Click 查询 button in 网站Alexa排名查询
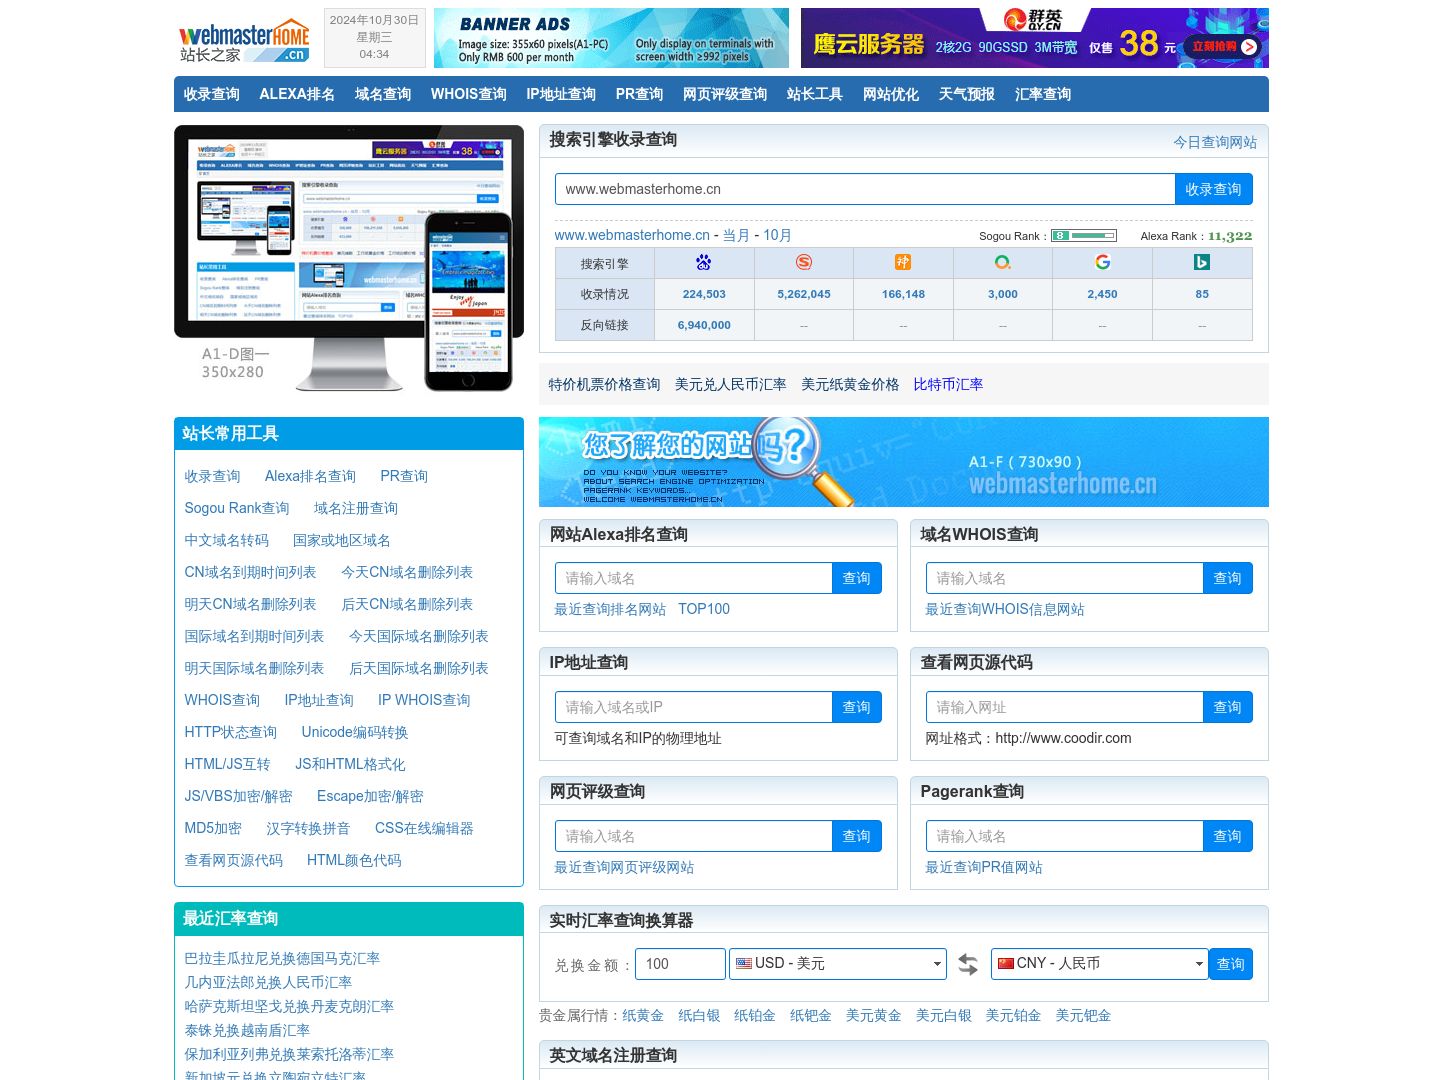Image resolution: width=1440 pixels, height=1080 pixels. pos(856,578)
